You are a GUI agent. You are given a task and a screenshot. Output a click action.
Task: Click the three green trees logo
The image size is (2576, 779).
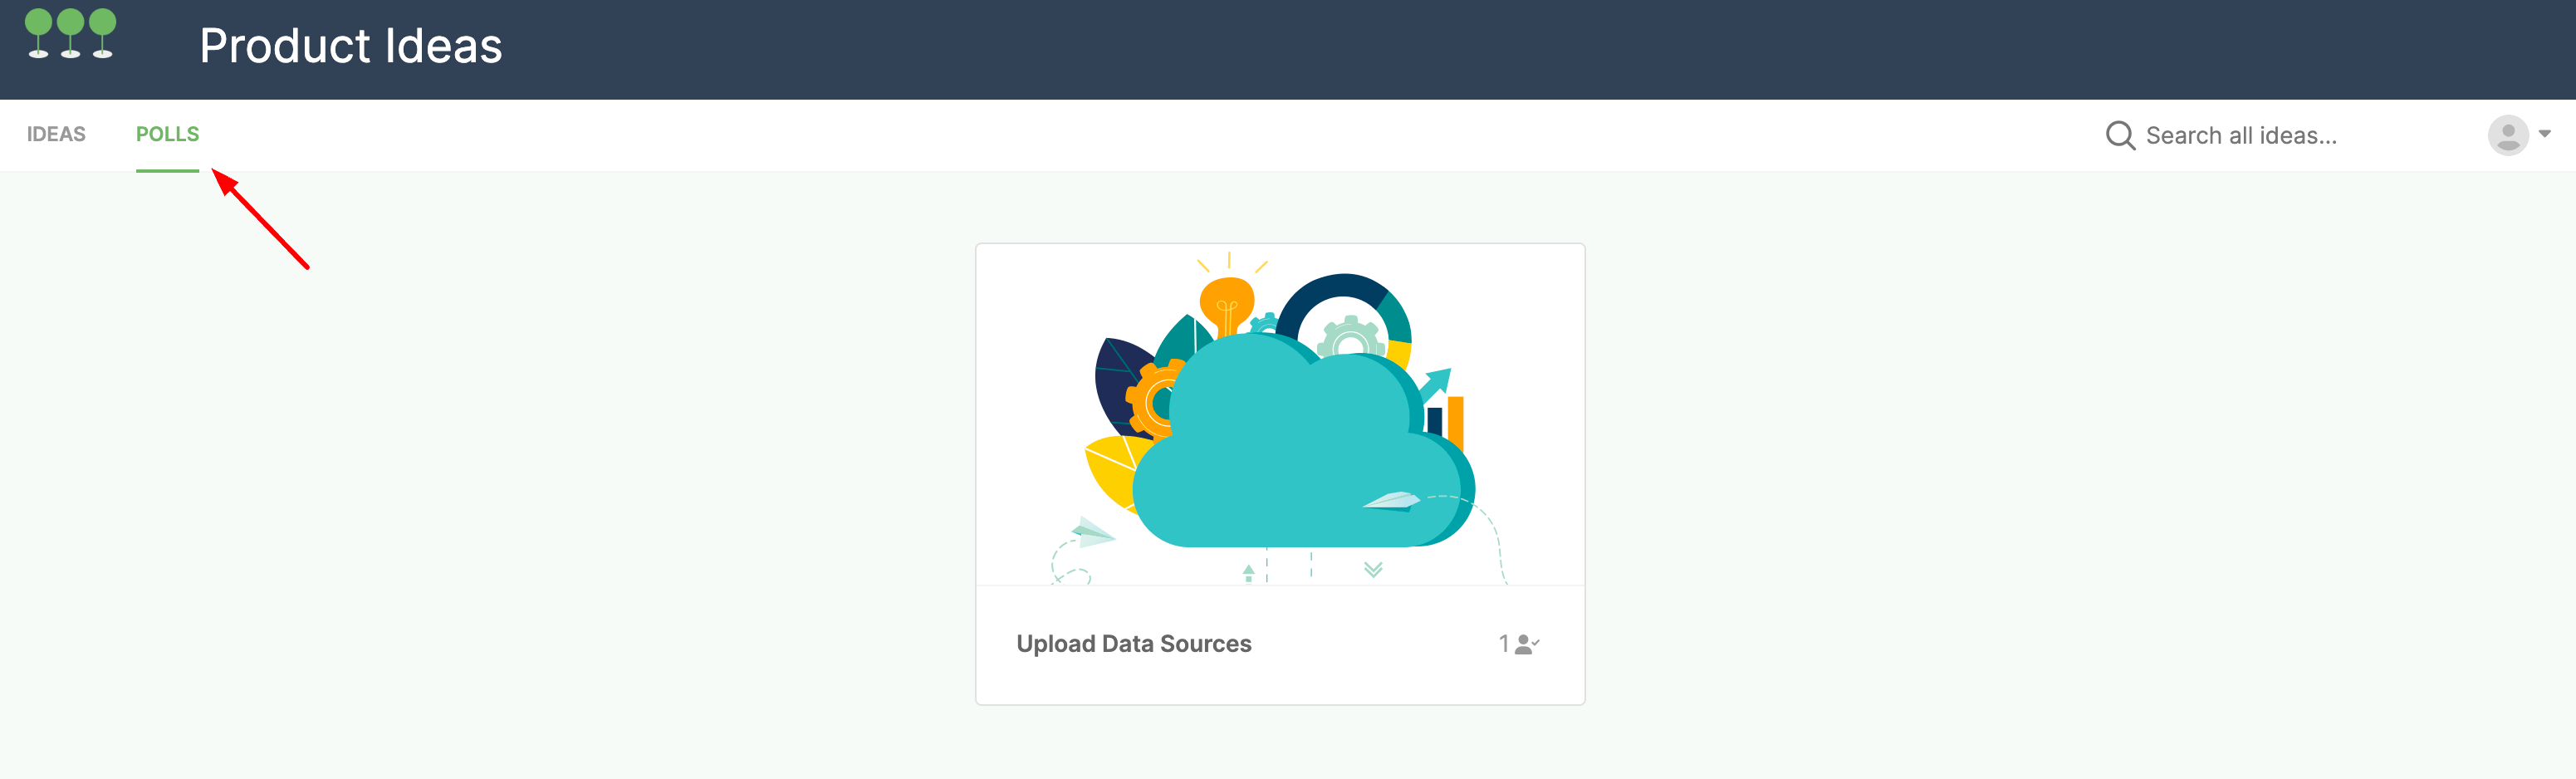click(x=70, y=34)
